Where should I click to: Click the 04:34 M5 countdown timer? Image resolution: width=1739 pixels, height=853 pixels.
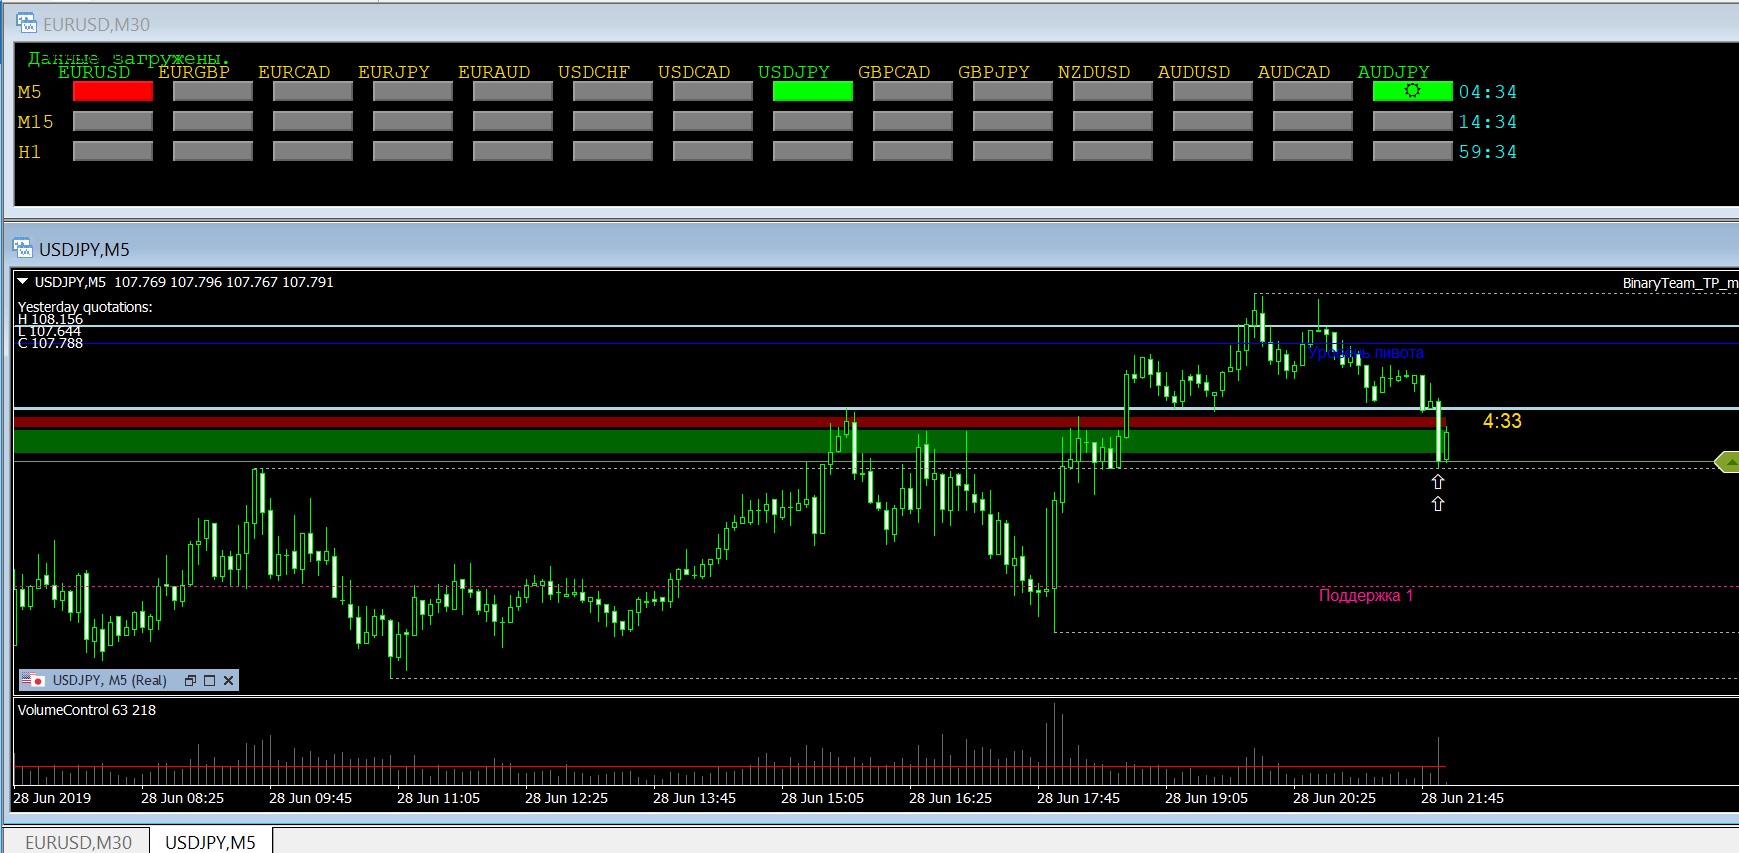tap(1488, 92)
